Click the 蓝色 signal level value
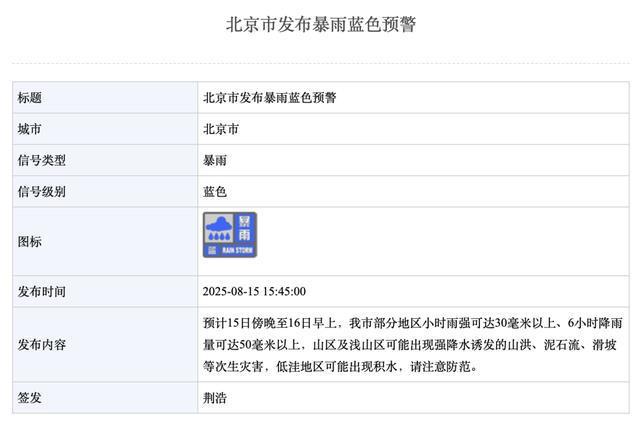Screen dimensions: 640x428 [x=215, y=191]
